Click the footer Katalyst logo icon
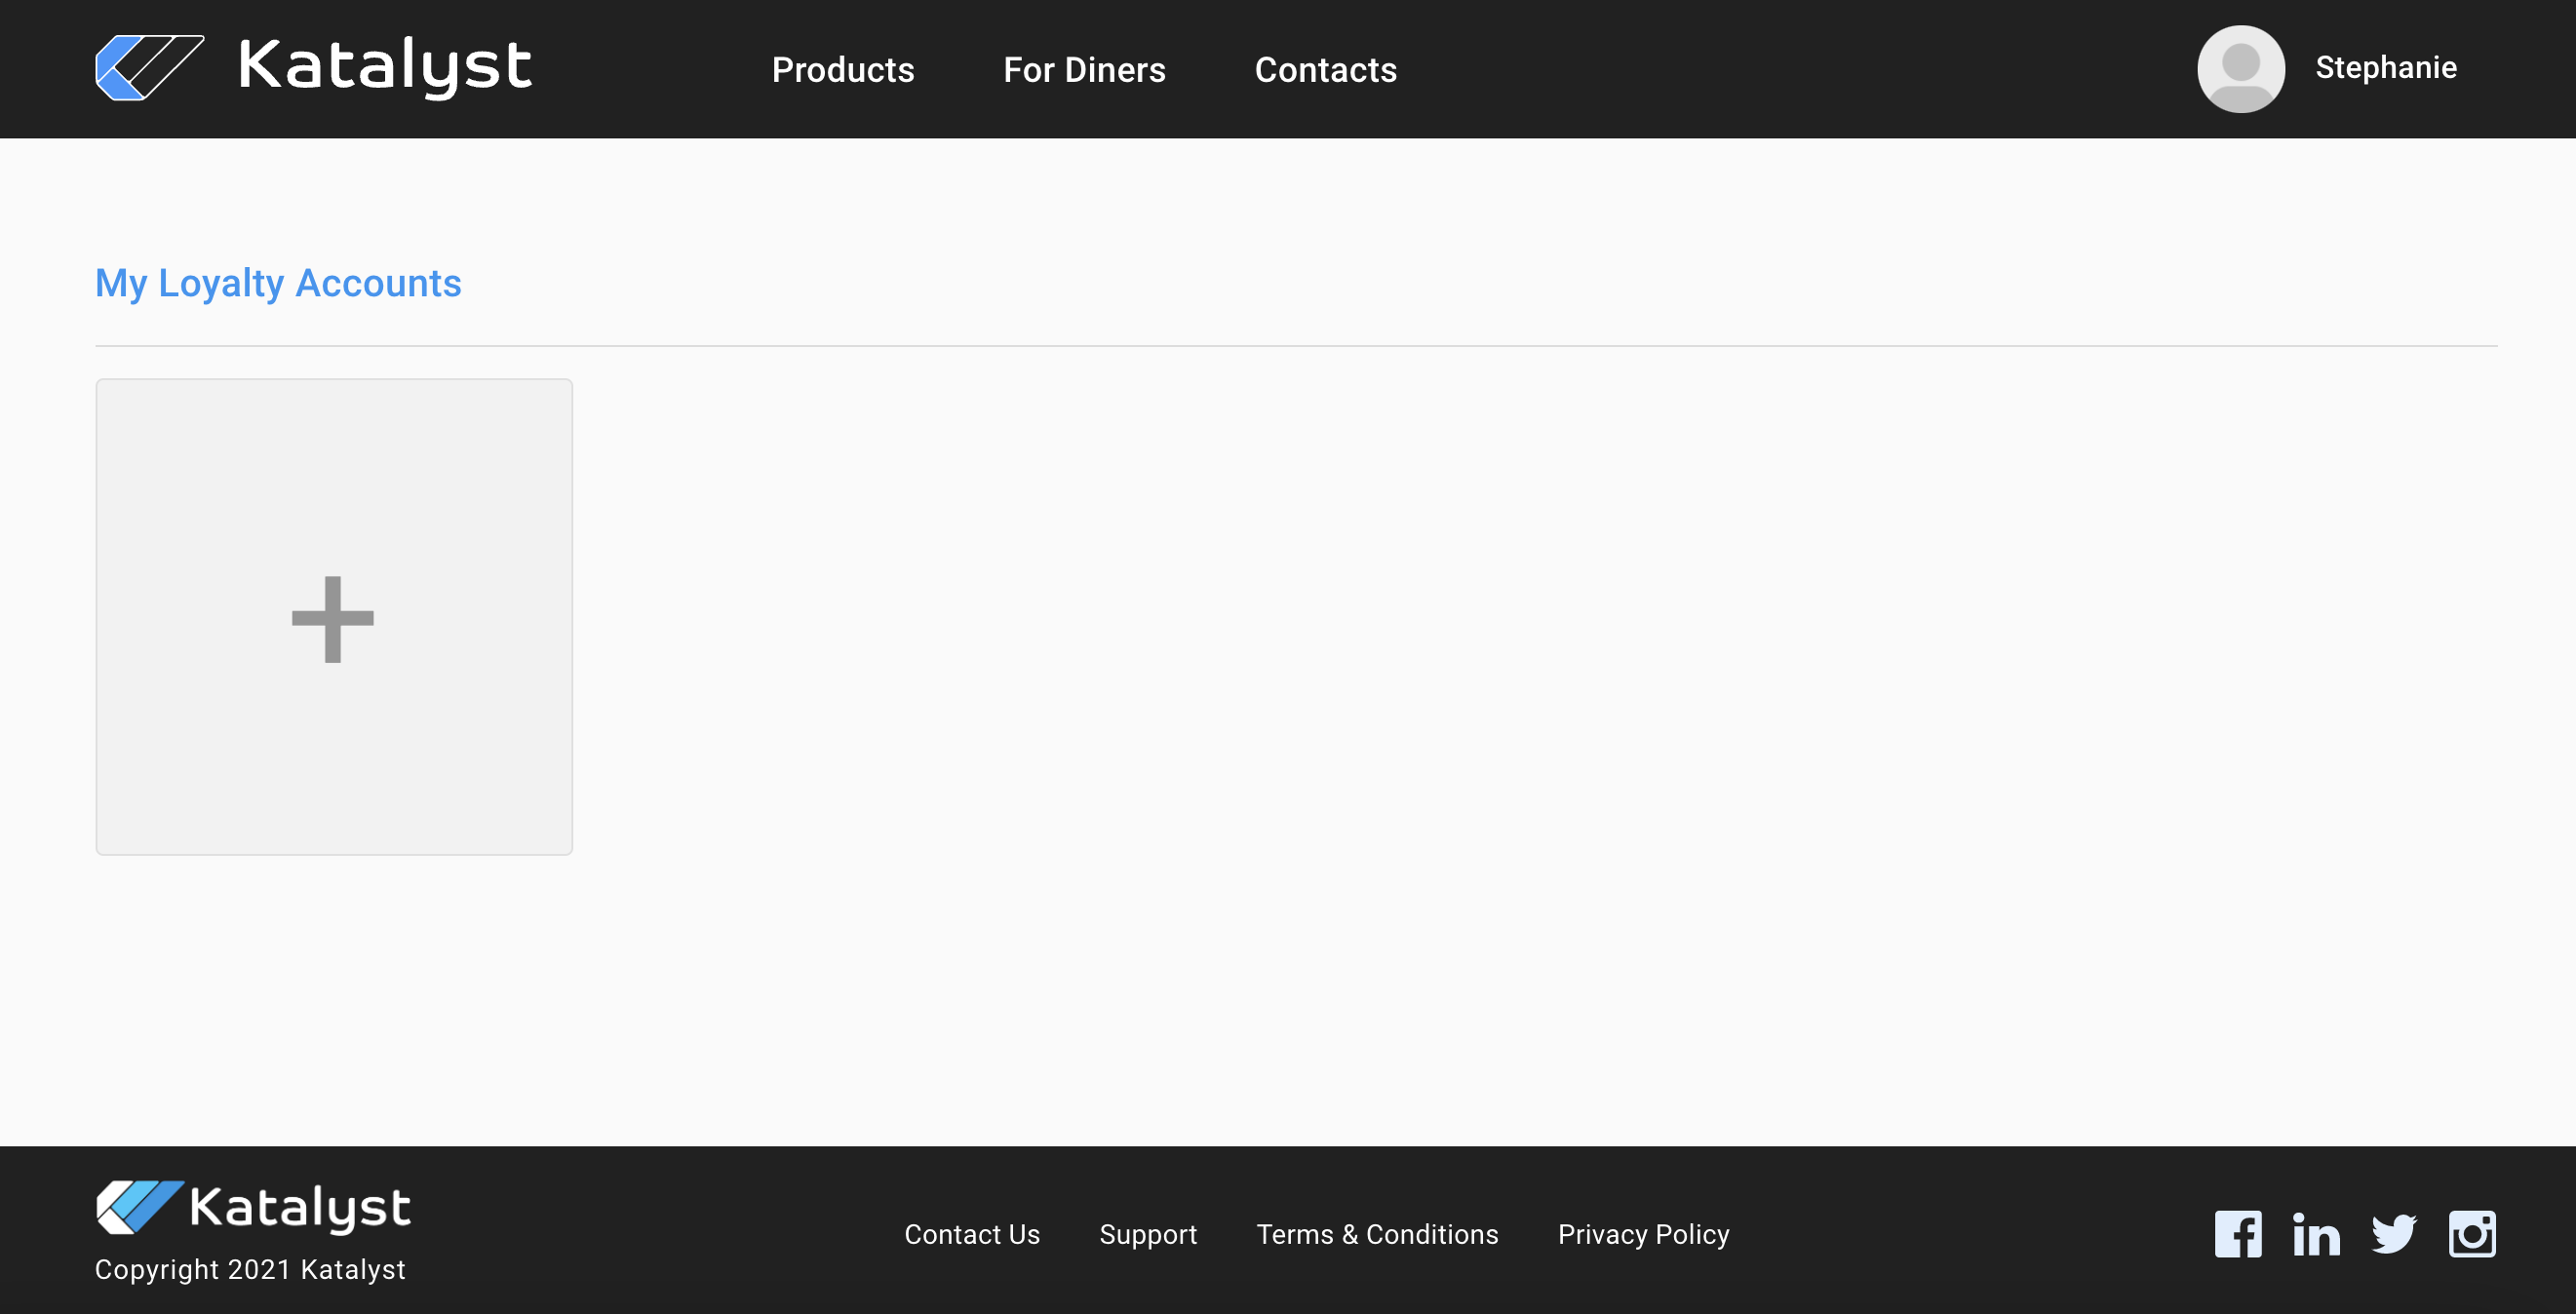 point(139,1207)
